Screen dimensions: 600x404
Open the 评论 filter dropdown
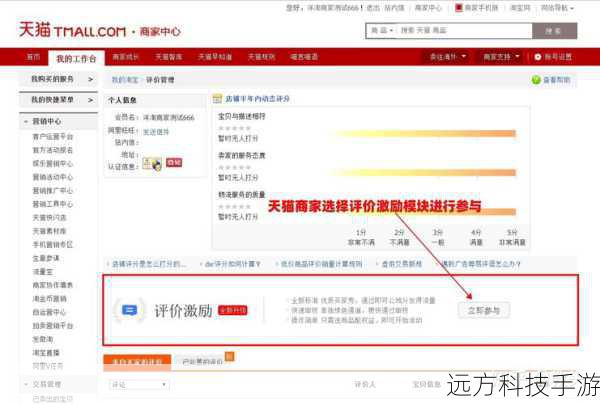tap(139, 384)
